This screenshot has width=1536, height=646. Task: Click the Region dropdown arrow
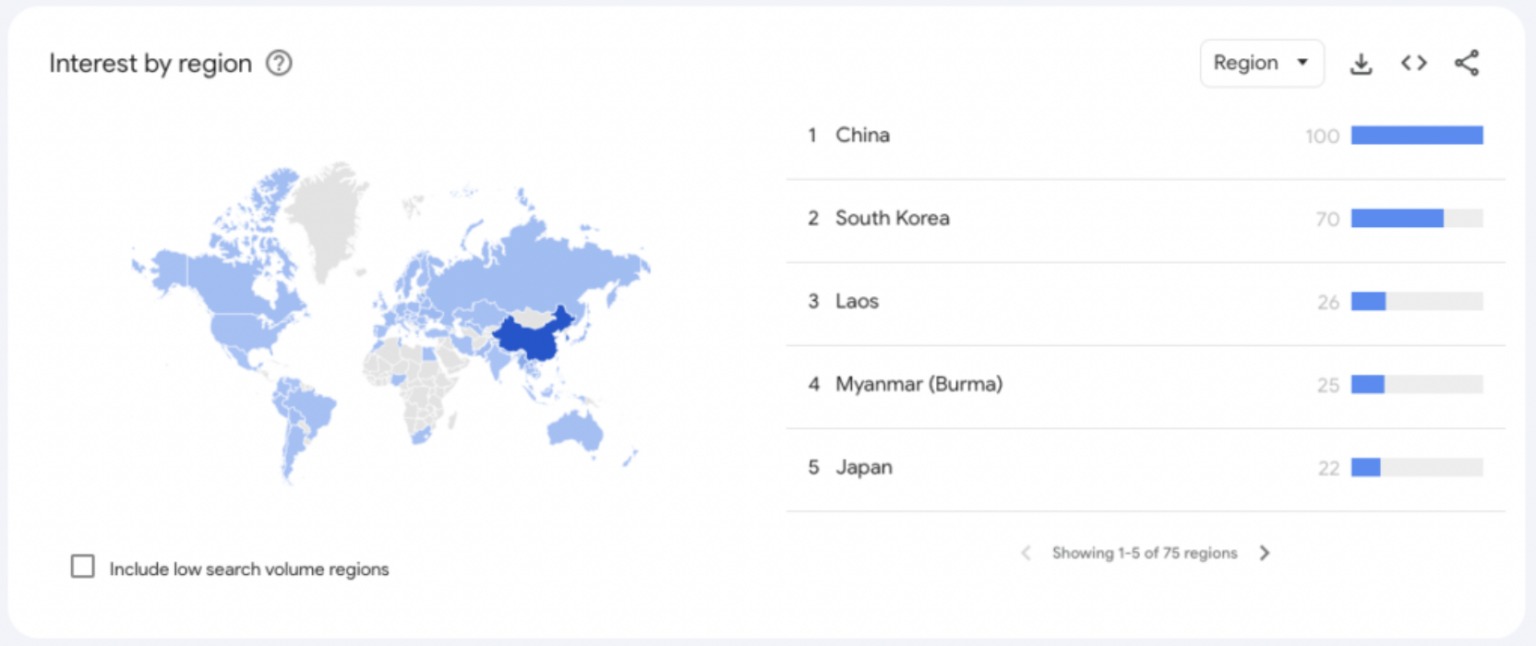tap(1302, 63)
